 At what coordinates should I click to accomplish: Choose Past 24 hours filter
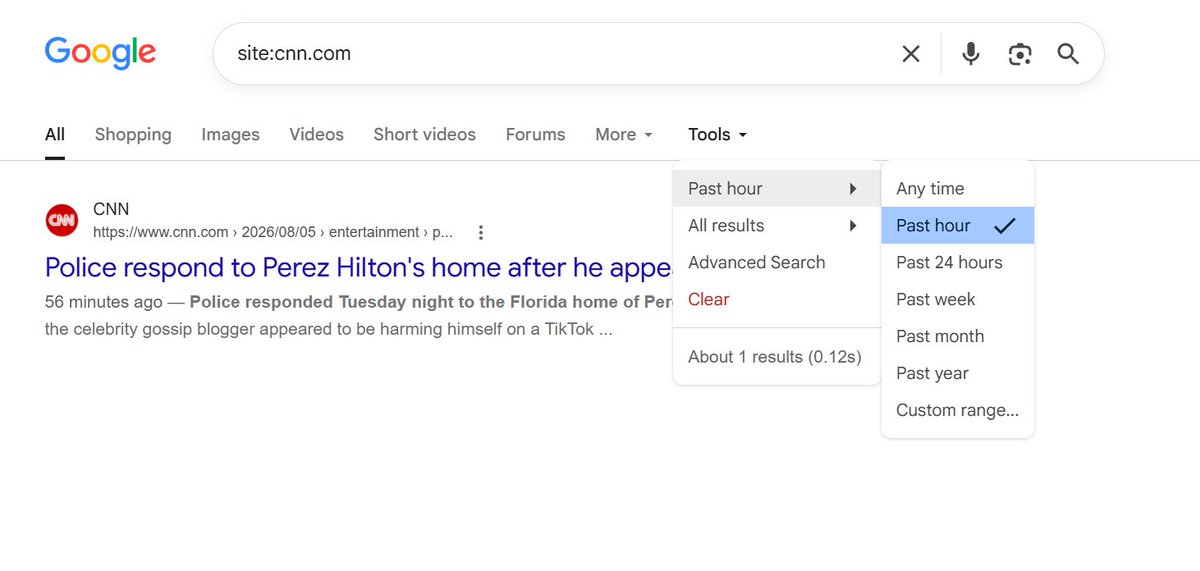[957, 263]
